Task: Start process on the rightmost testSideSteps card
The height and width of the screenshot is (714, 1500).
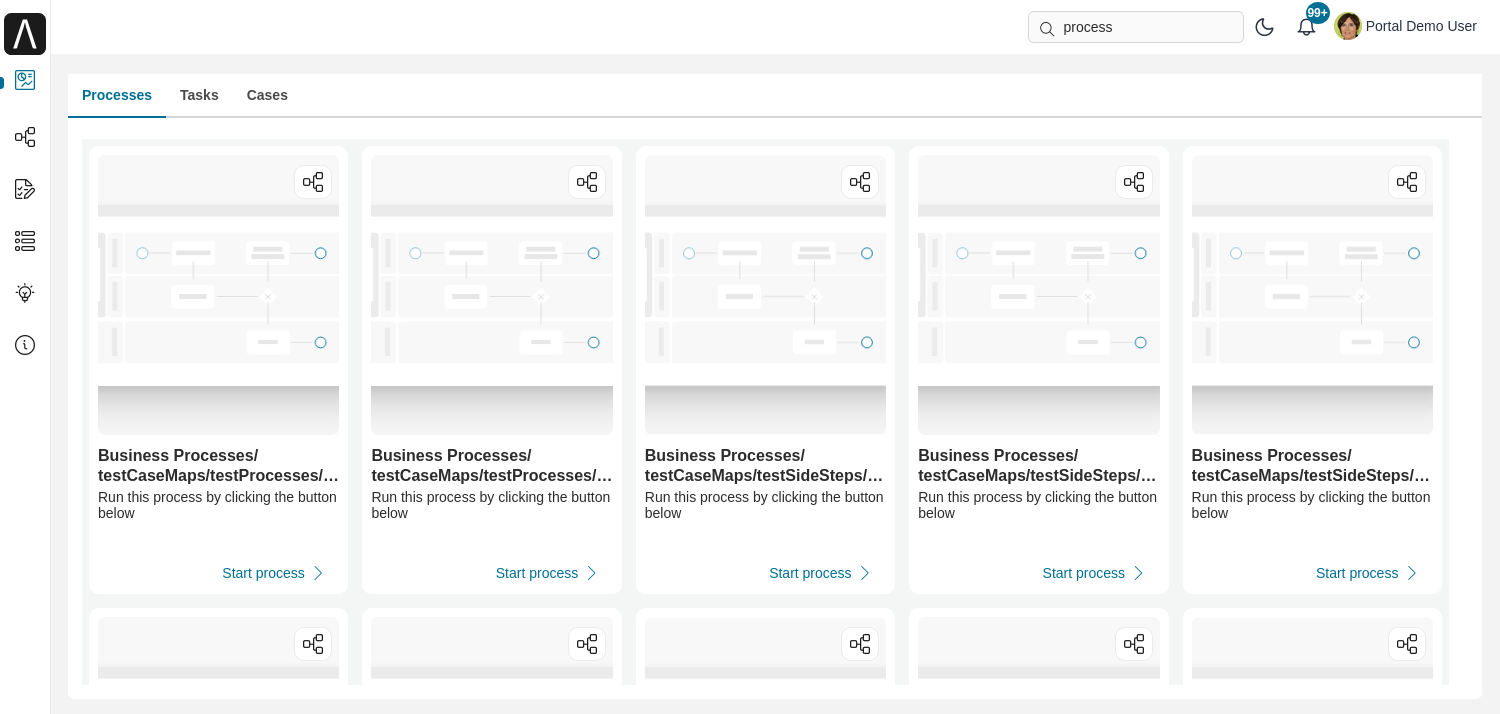Action: pyautogui.click(x=1357, y=573)
